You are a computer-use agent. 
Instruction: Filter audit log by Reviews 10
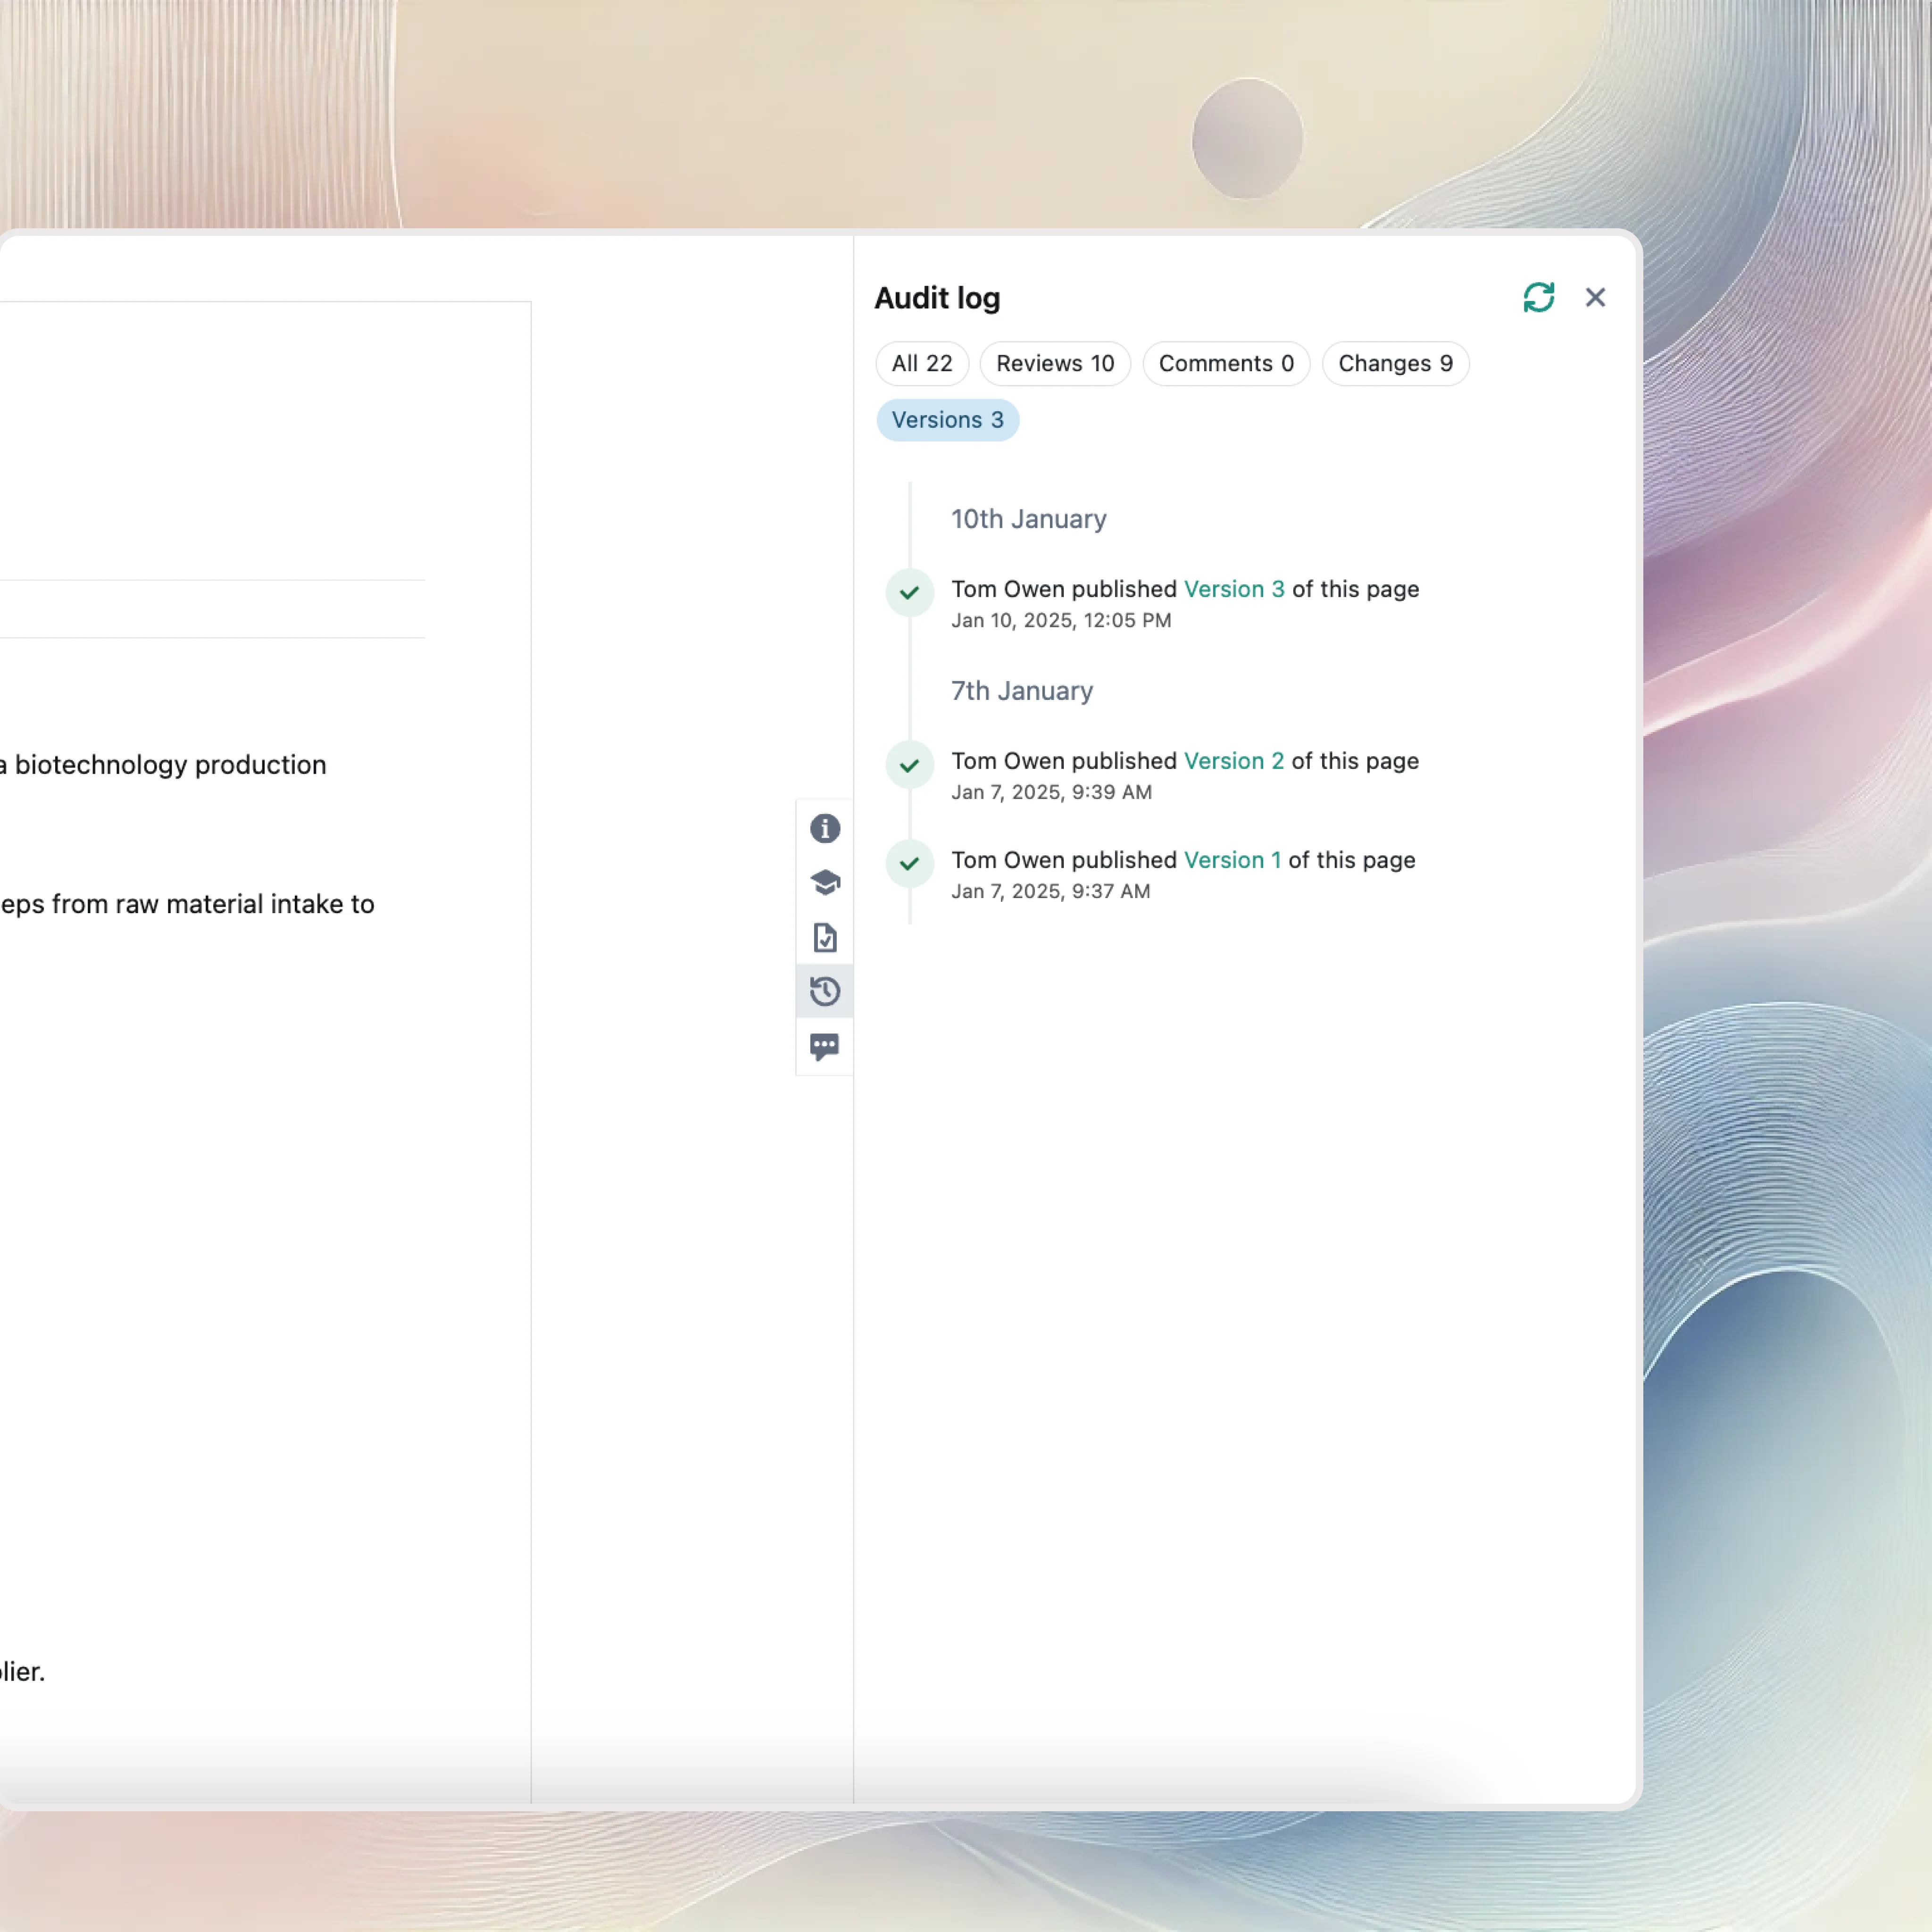click(x=1054, y=363)
